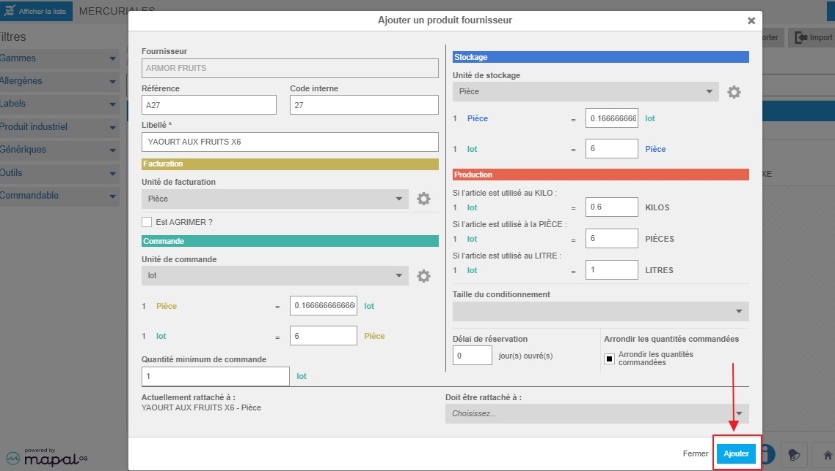Click the dialog title 'Ajouter un produit fournisseur'

[x=445, y=20]
